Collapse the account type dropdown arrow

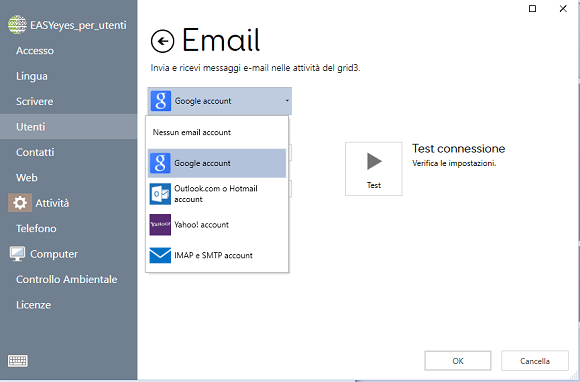287,101
